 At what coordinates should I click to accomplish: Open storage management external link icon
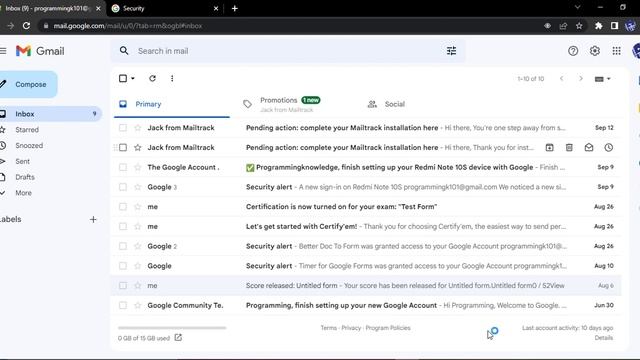(x=178, y=337)
